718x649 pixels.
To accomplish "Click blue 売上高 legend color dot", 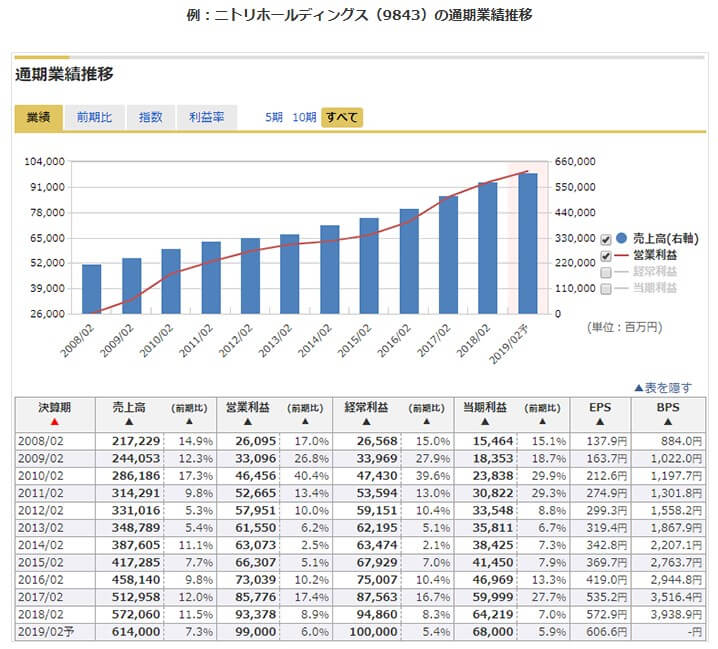I will coord(621,238).
